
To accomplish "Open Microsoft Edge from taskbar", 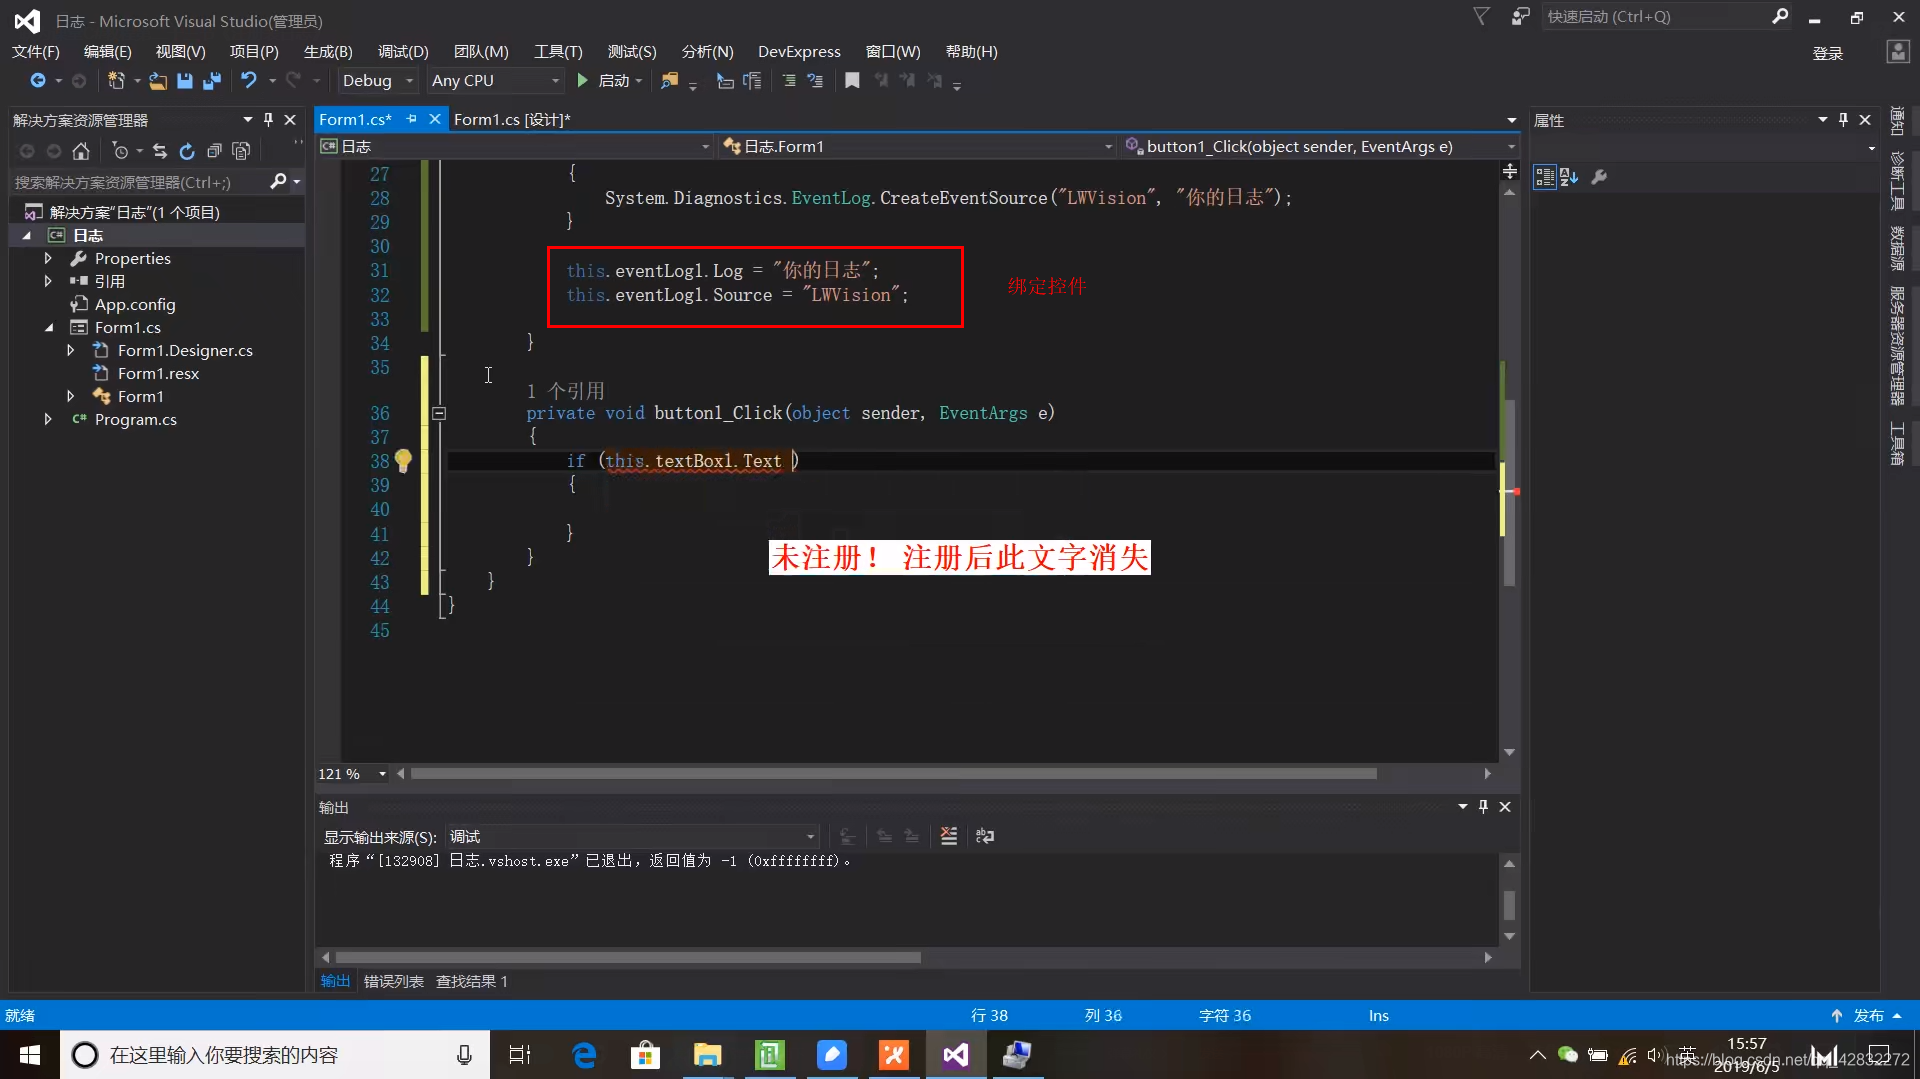I will 584,1054.
